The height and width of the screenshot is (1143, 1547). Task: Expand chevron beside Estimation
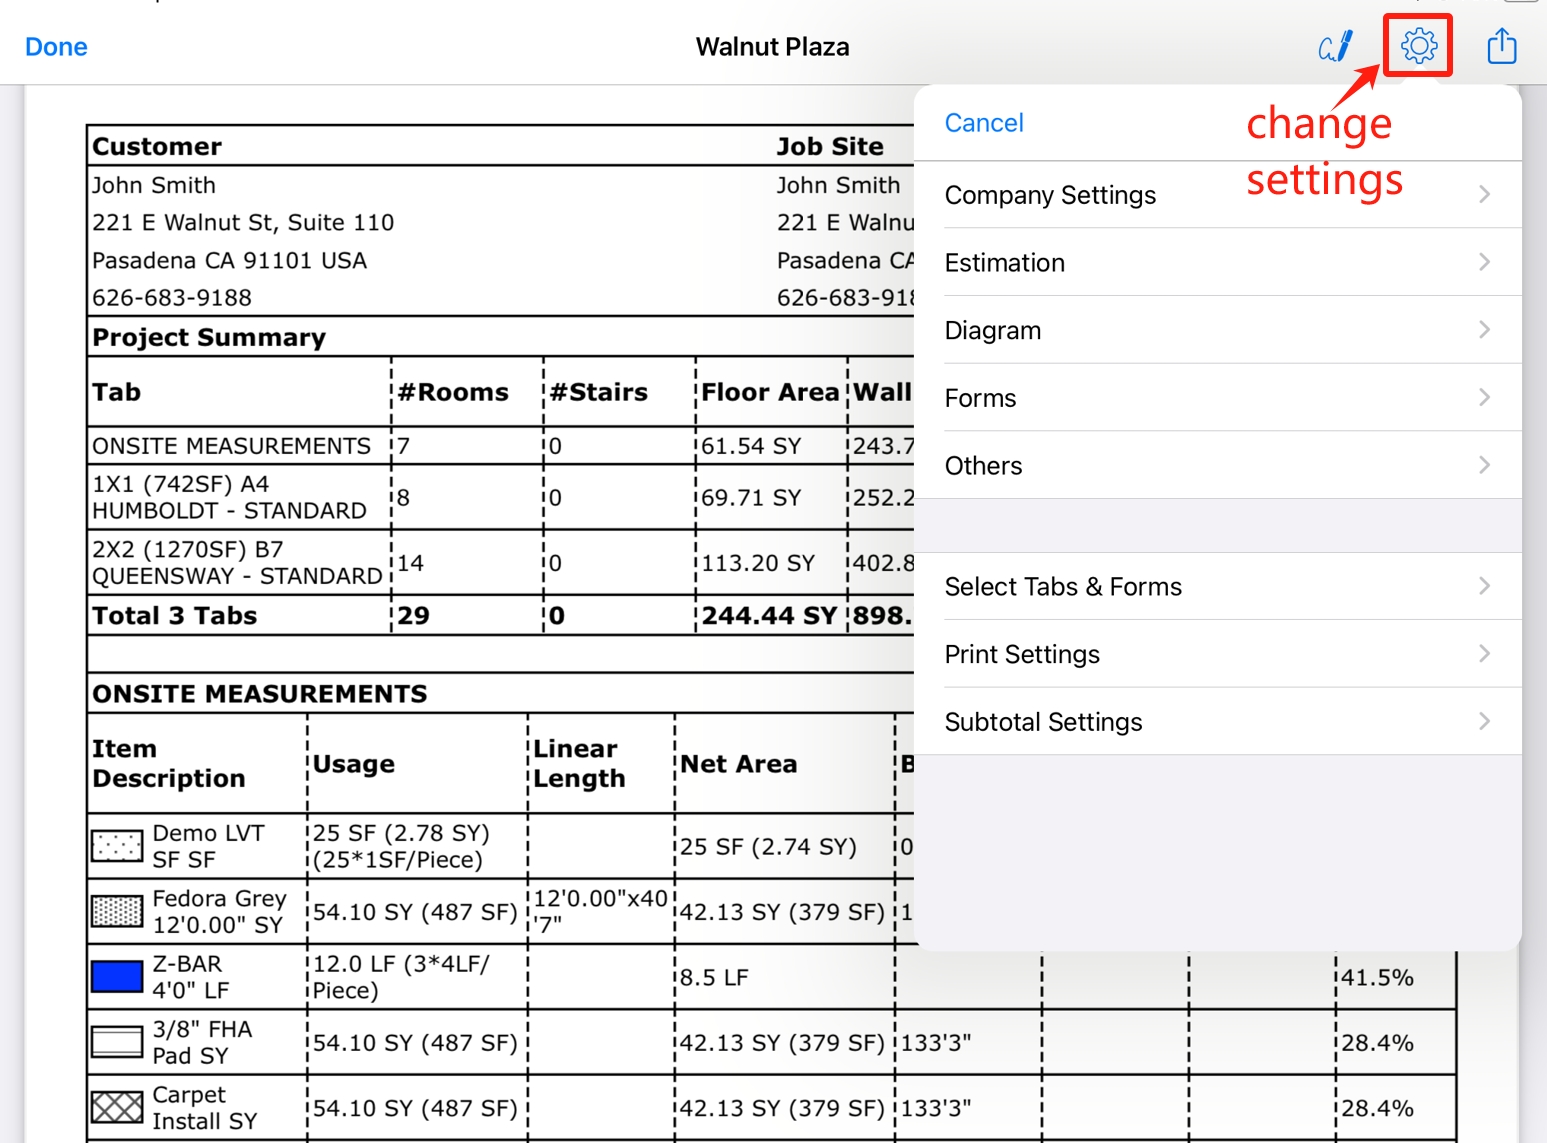click(x=1484, y=262)
